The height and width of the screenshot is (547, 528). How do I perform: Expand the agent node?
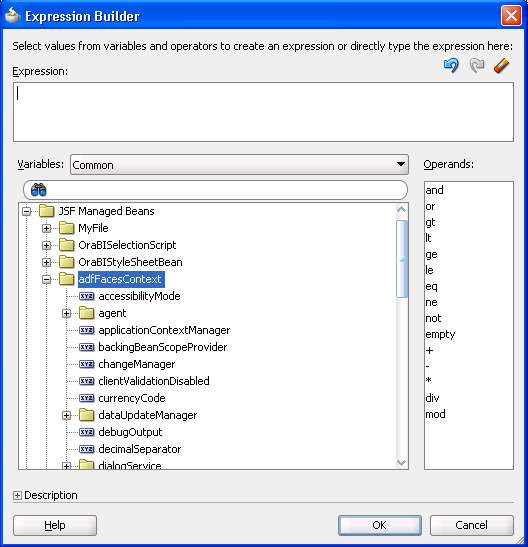pos(66,314)
